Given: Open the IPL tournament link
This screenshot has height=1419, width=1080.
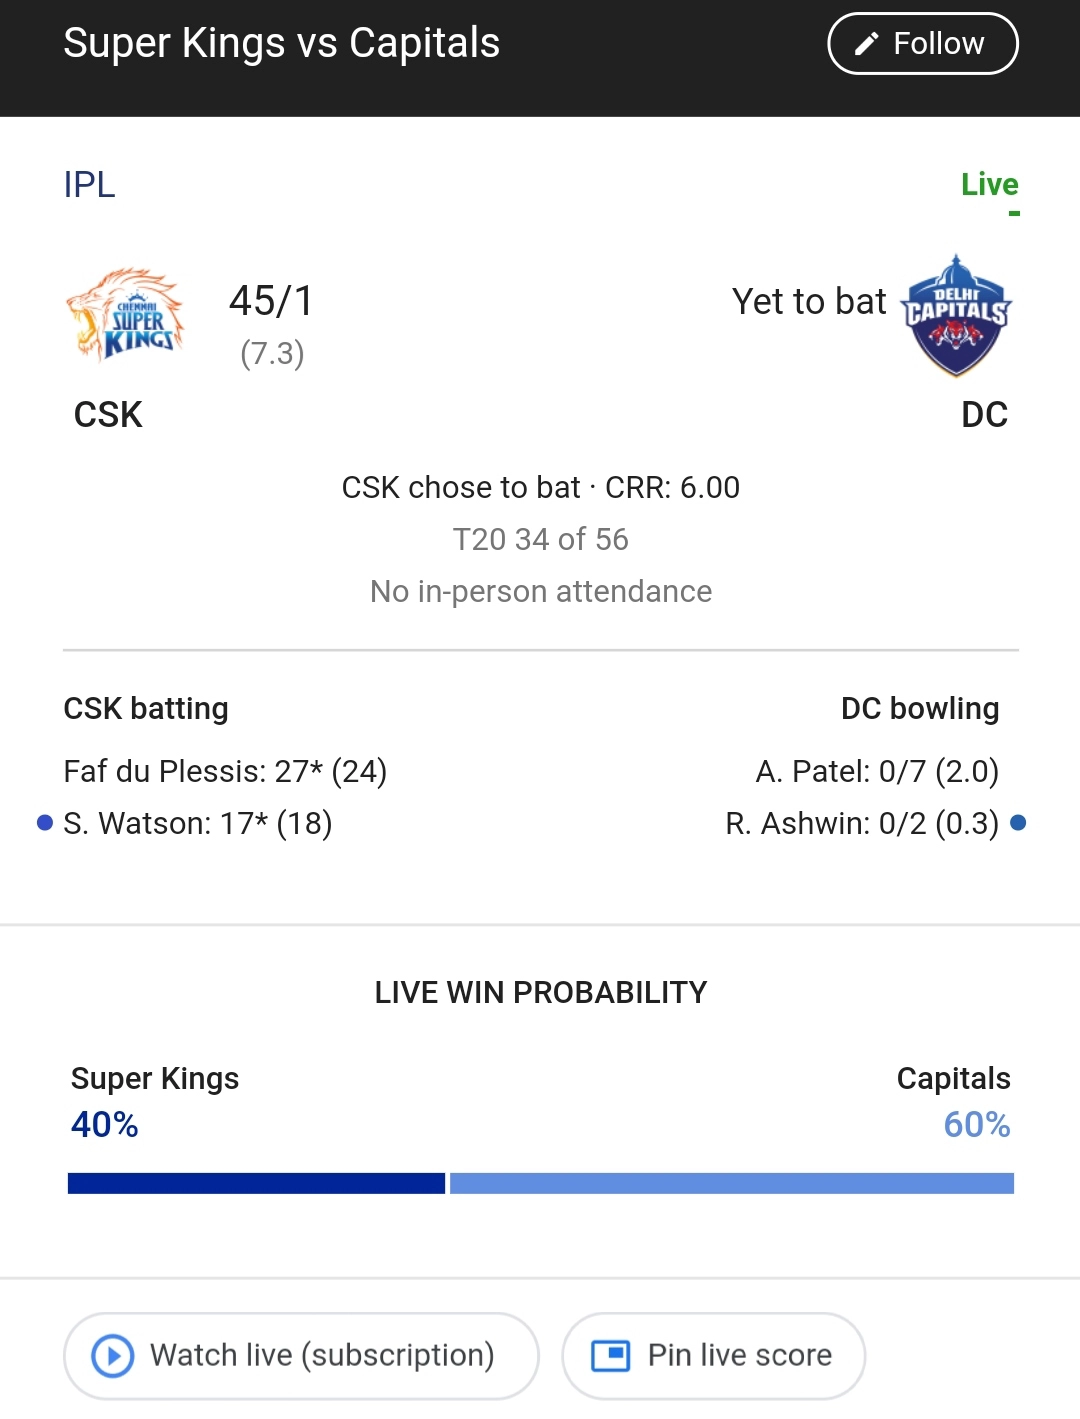Looking at the screenshot, I should 89,185.
